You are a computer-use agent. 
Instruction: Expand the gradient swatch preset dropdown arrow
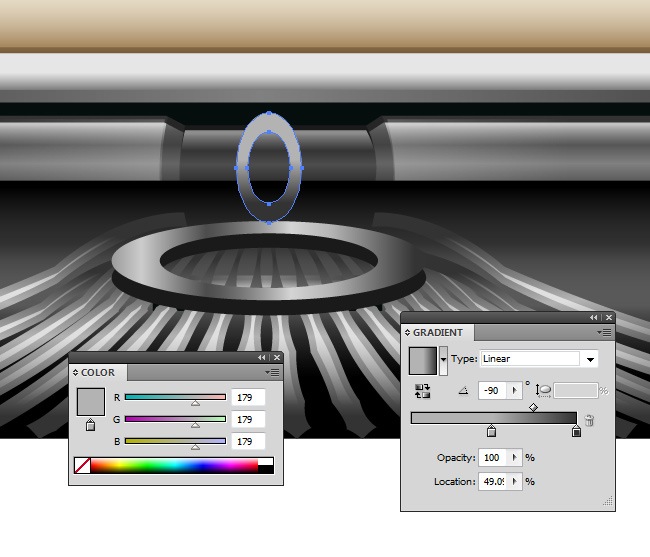pos(443,359)
